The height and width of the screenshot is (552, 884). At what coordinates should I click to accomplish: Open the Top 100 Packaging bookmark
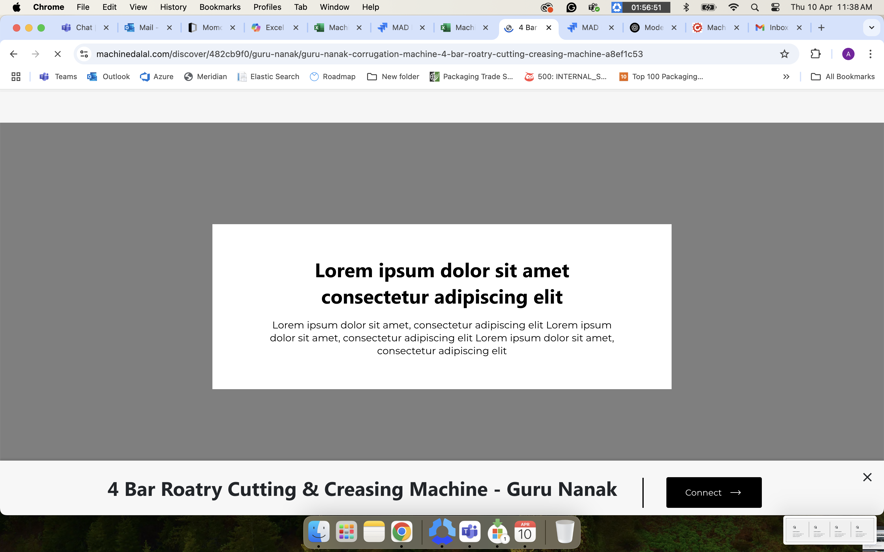point(661,77)
